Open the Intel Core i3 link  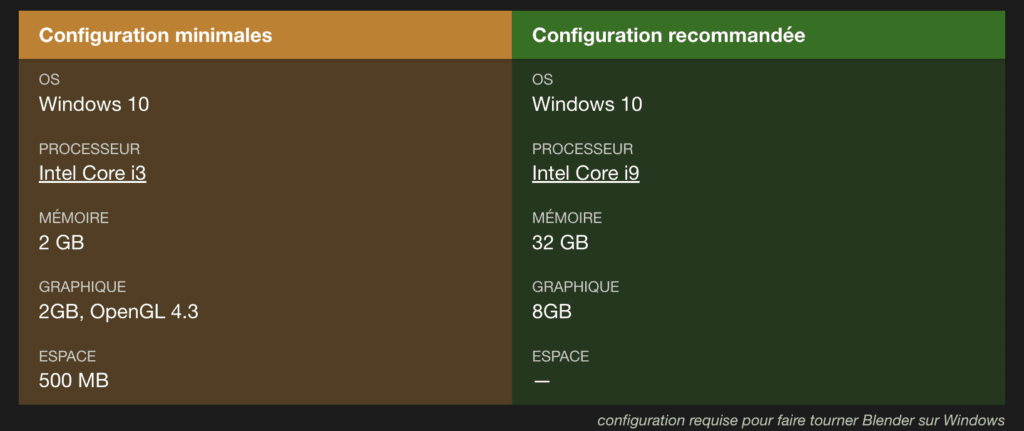[x=93, y=174]
